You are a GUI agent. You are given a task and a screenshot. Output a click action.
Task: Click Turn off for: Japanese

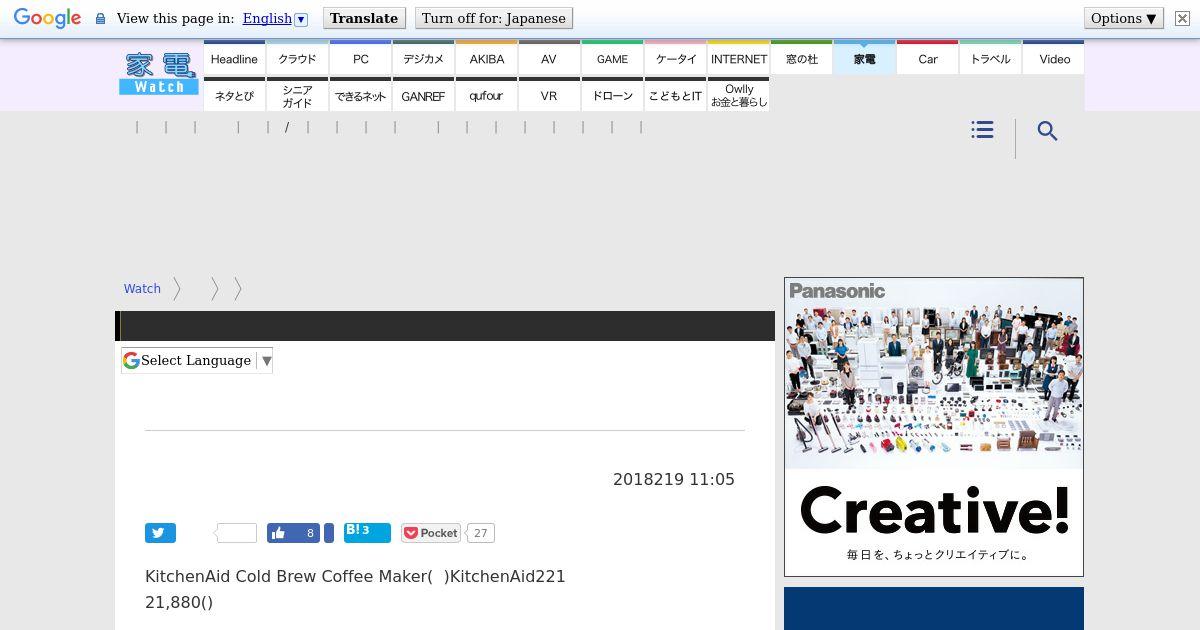[494, 18]
